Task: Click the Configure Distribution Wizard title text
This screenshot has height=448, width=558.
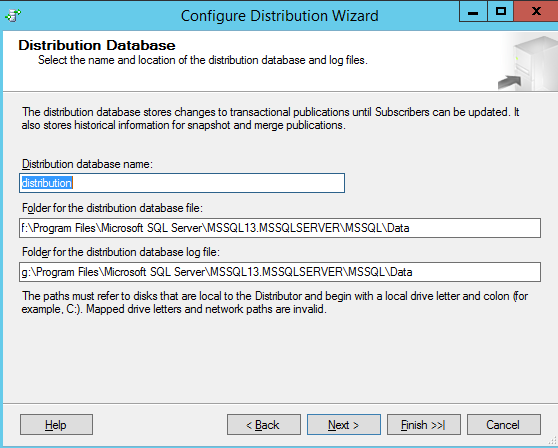Action: 279,16
